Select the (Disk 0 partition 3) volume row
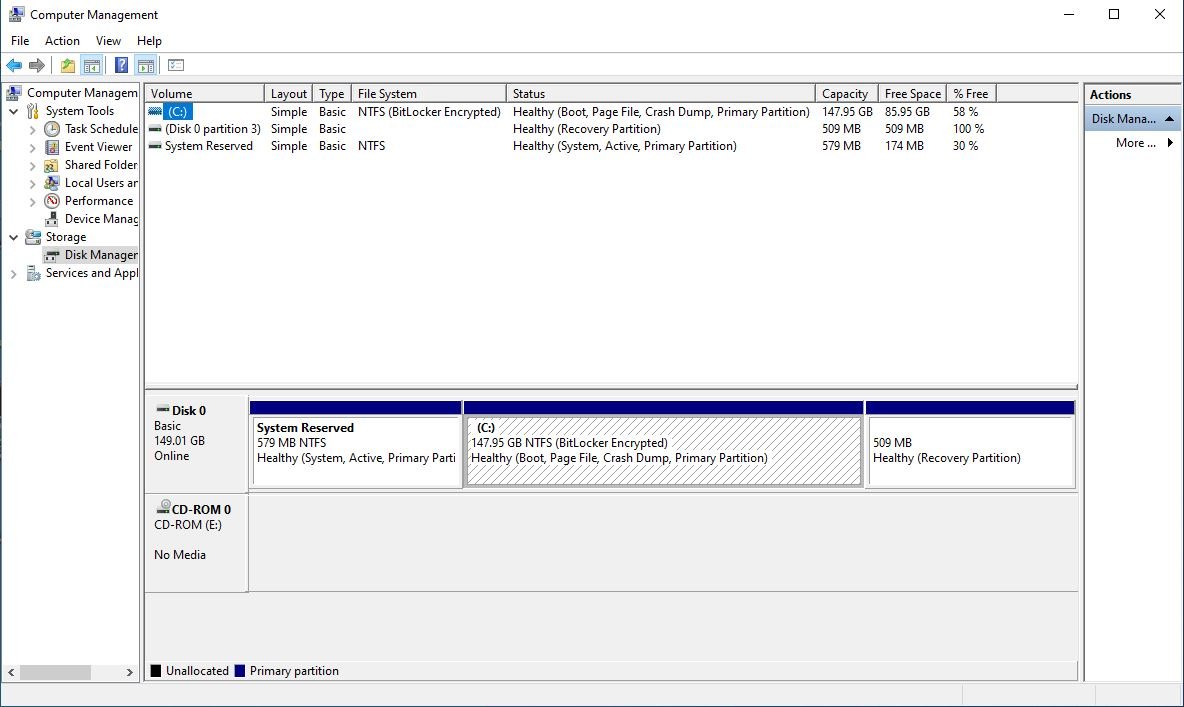The height and width of the screenshot is (707, 1184). click(x=574, y=129)
